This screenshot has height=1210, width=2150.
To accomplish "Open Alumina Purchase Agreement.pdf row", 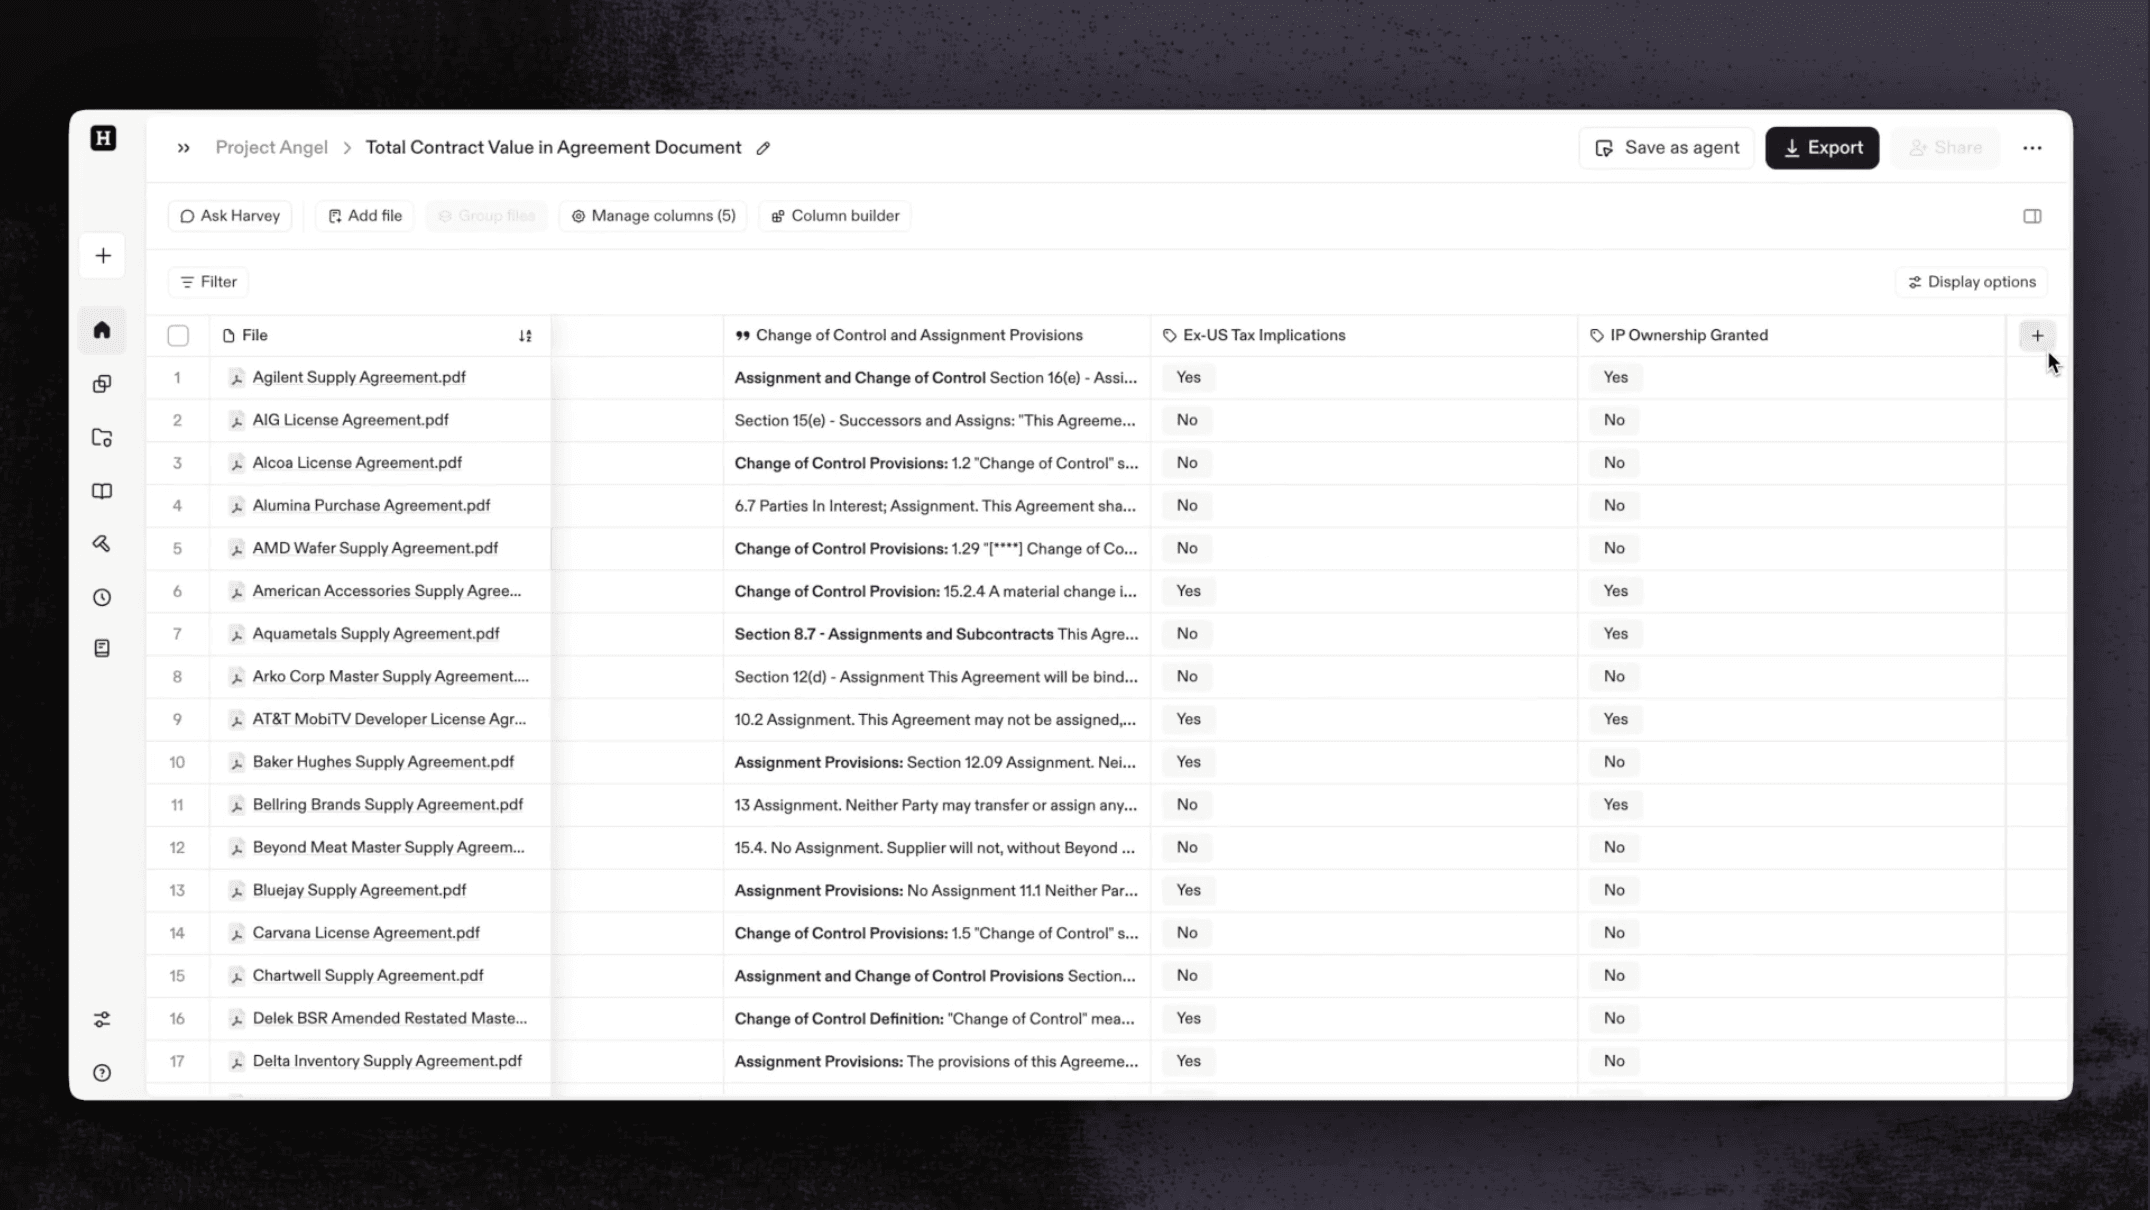I will [371, 506].
